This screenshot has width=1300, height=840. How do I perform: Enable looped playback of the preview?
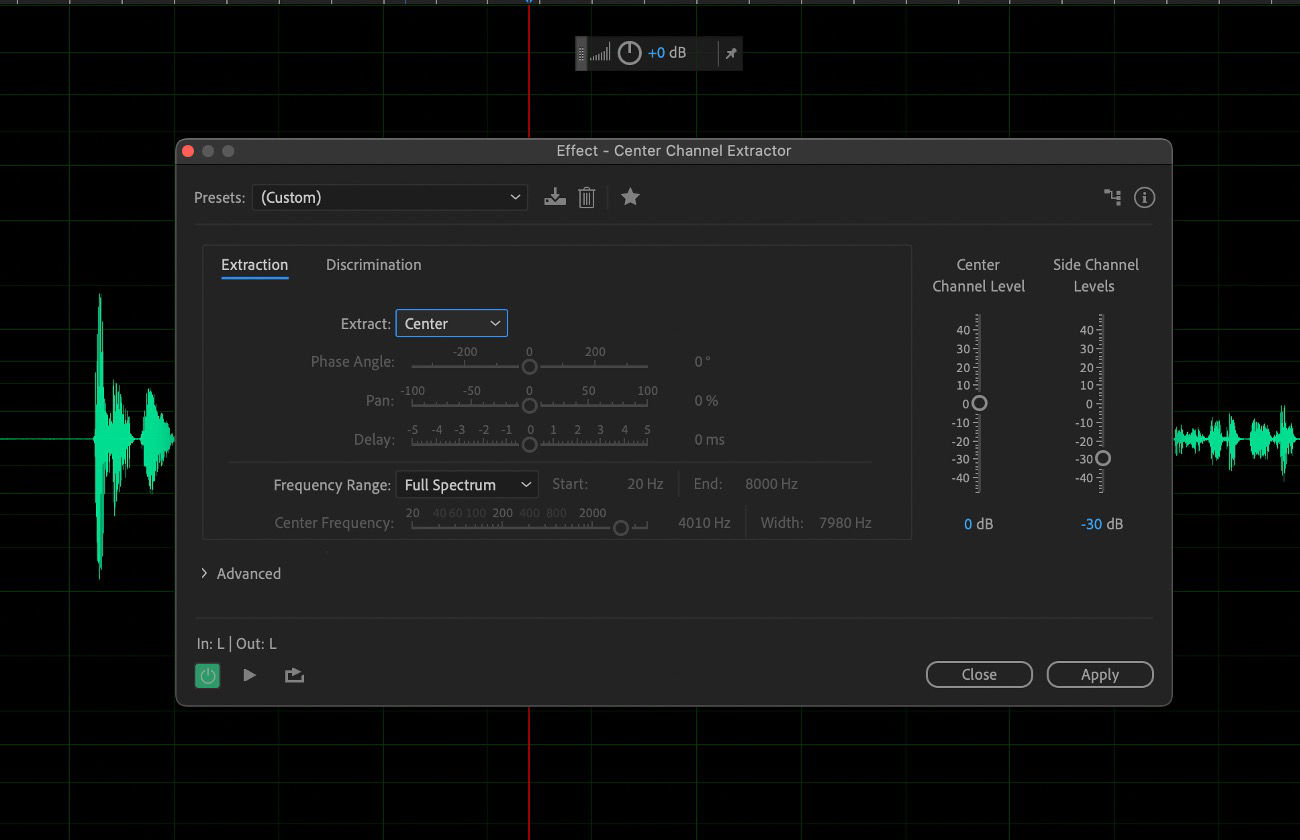tap(292, 675)
